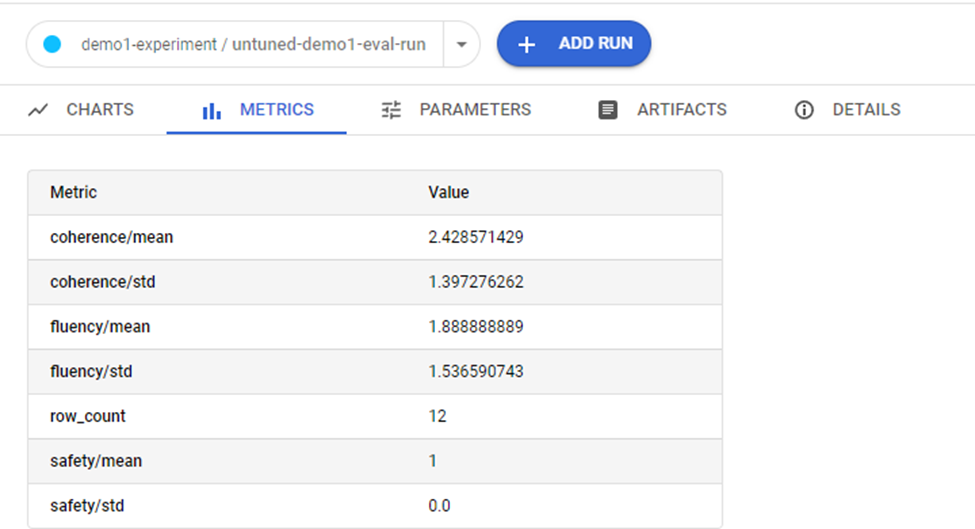This screenshot has width=975, height=529.
Task: Select the METRICS tab label
Action: click(x=277, y=110)
